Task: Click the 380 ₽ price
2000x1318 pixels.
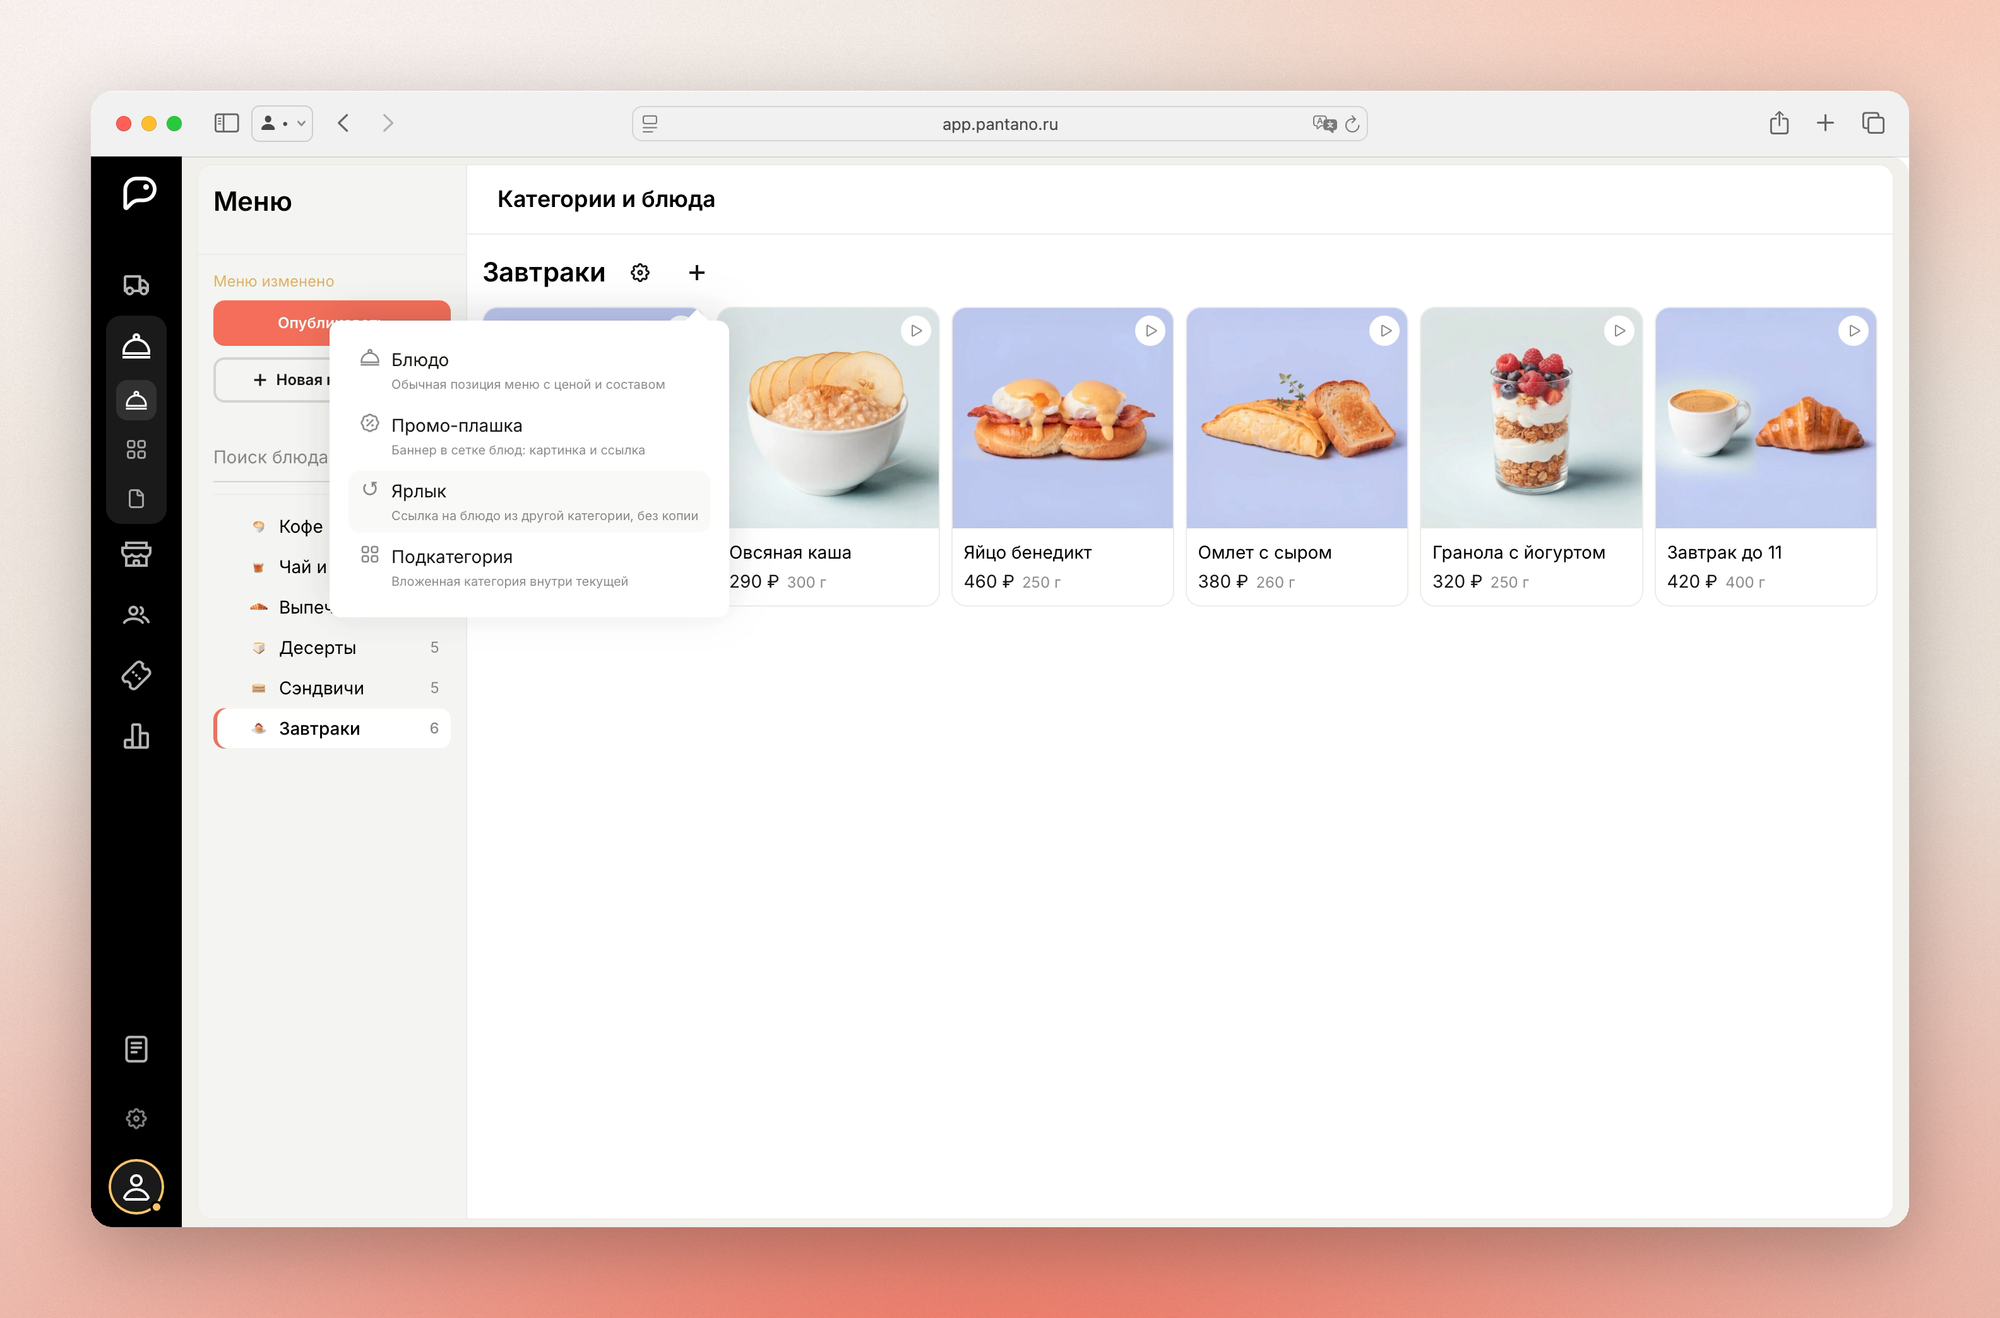Action: click(1223, 582)
